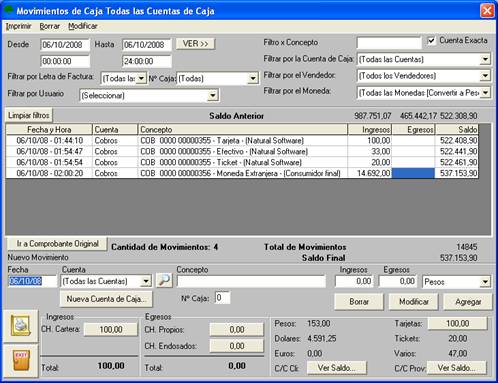Screen dimensions: 498x383
Task: Click the Limpiar filtros button
Action: click(x=29, y=115)
